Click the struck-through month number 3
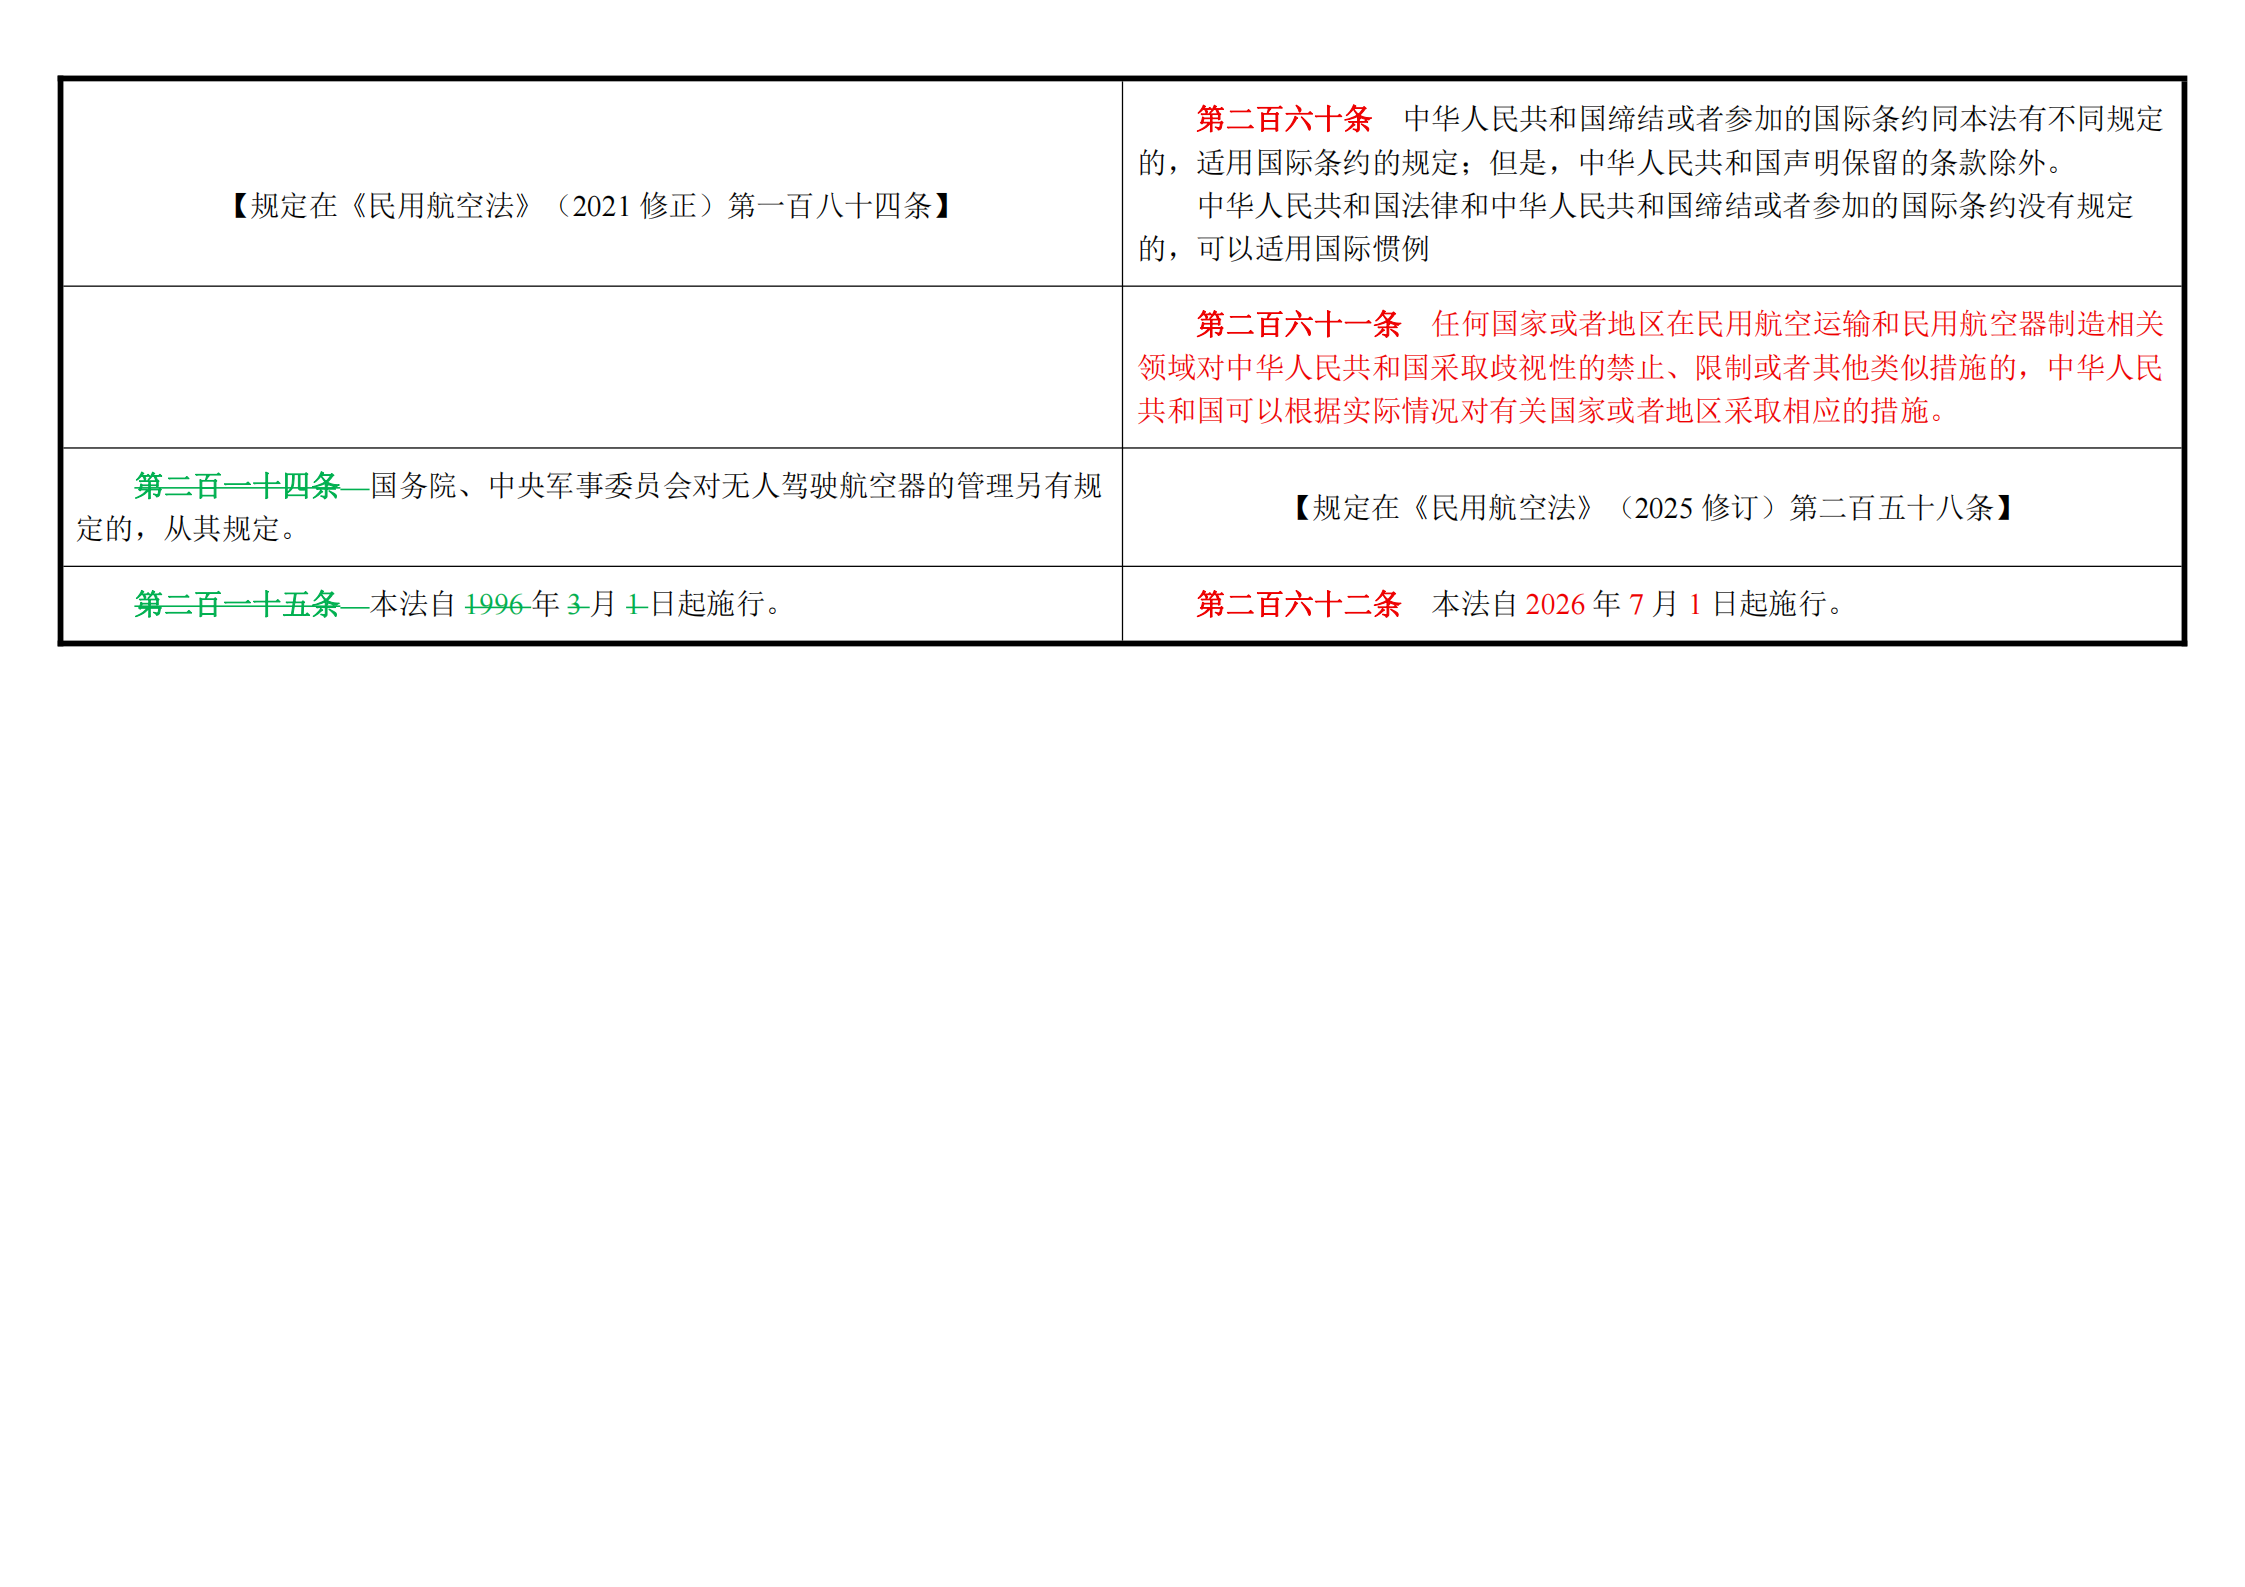Image resolution: width=2245 pixels, height=1587 pixels. 574,604
